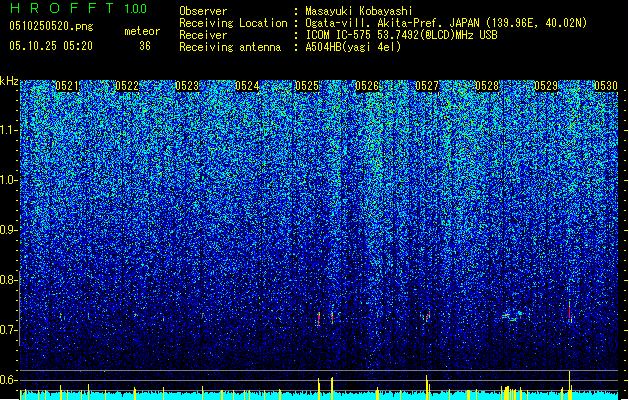Click the Receiving Location label
Image resolution: width=629 pixels, height=400 pixels.
(x=233, y=23)
